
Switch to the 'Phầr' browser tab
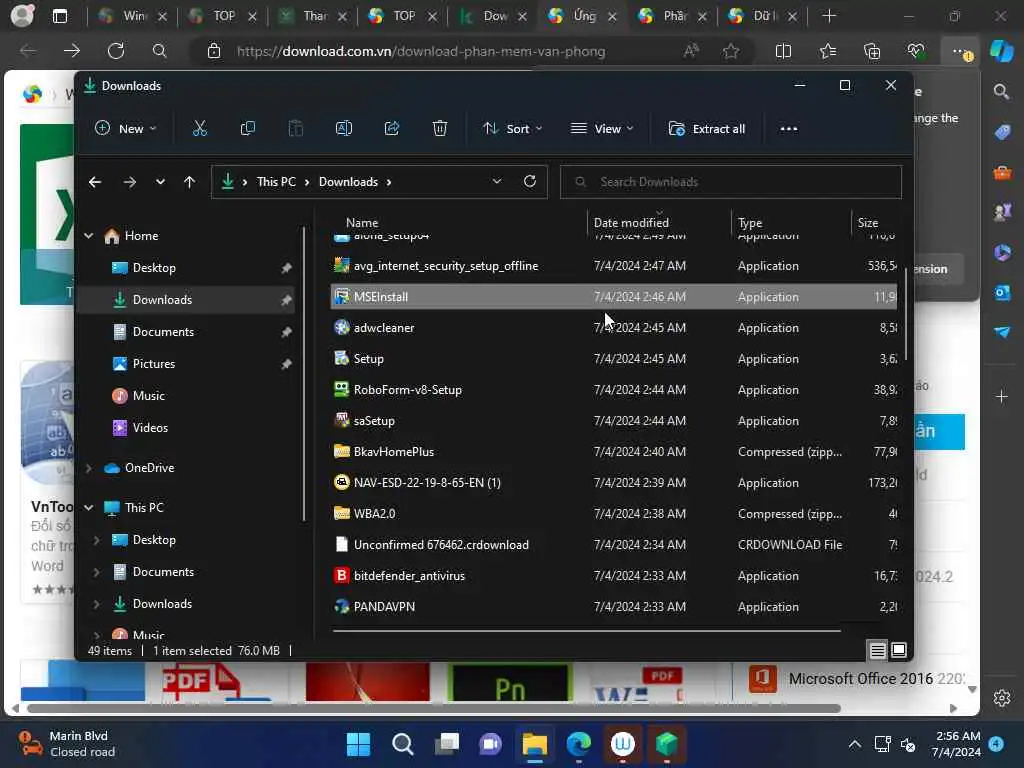(x=671, y=16)
